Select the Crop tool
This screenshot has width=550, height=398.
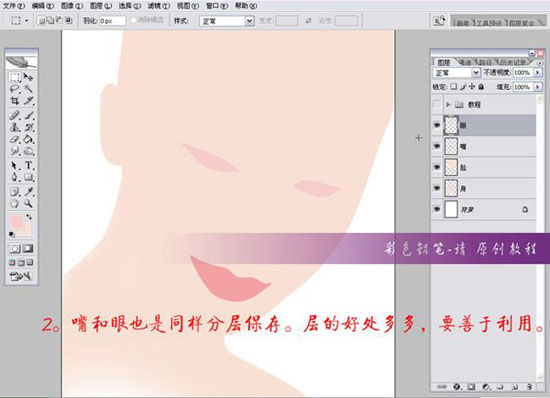click(x=15, y=101)
